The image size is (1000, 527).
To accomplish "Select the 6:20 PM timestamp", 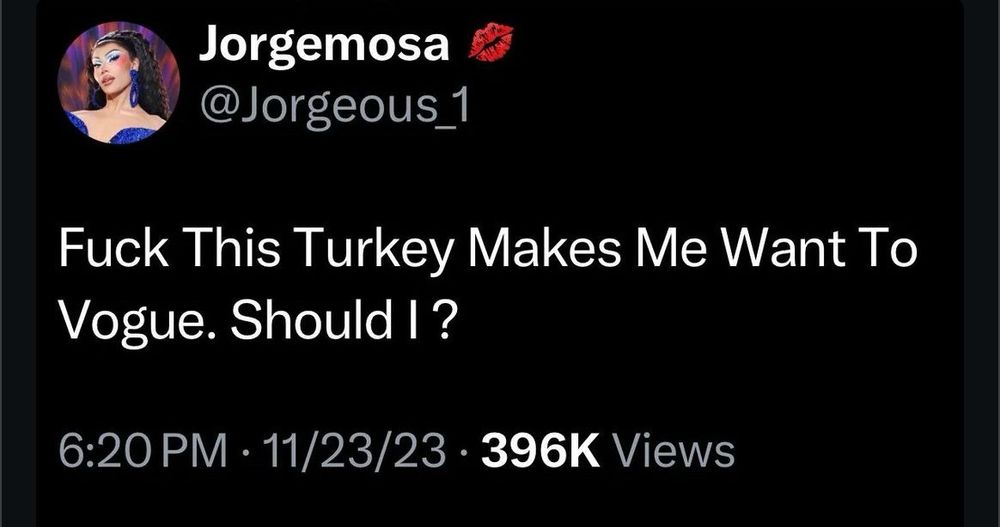I will click(x=143, y=452).
